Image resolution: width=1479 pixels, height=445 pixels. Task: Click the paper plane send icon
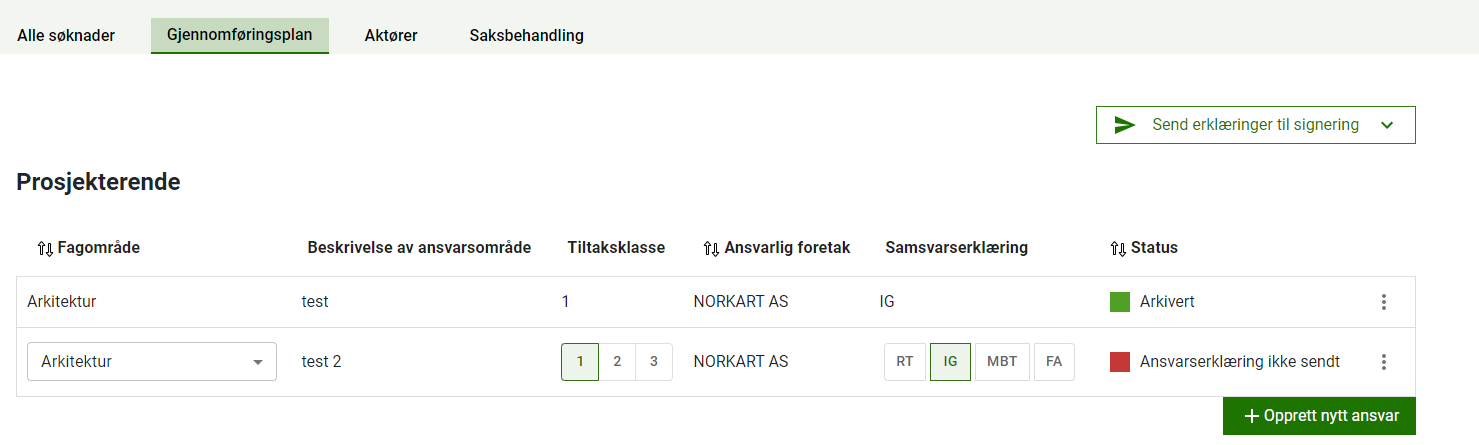point(1125,125)
